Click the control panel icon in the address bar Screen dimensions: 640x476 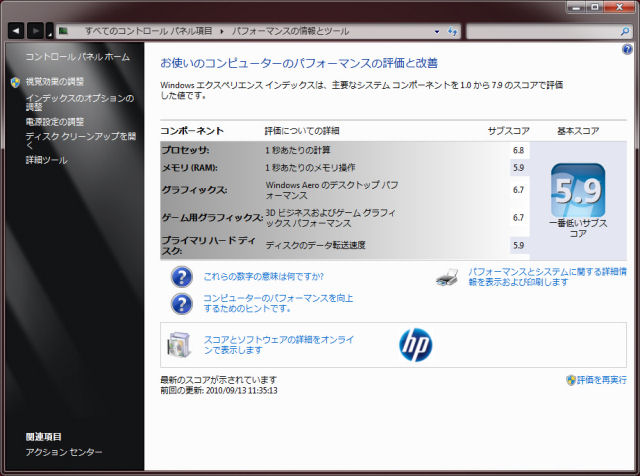click(x=63, y=31)
